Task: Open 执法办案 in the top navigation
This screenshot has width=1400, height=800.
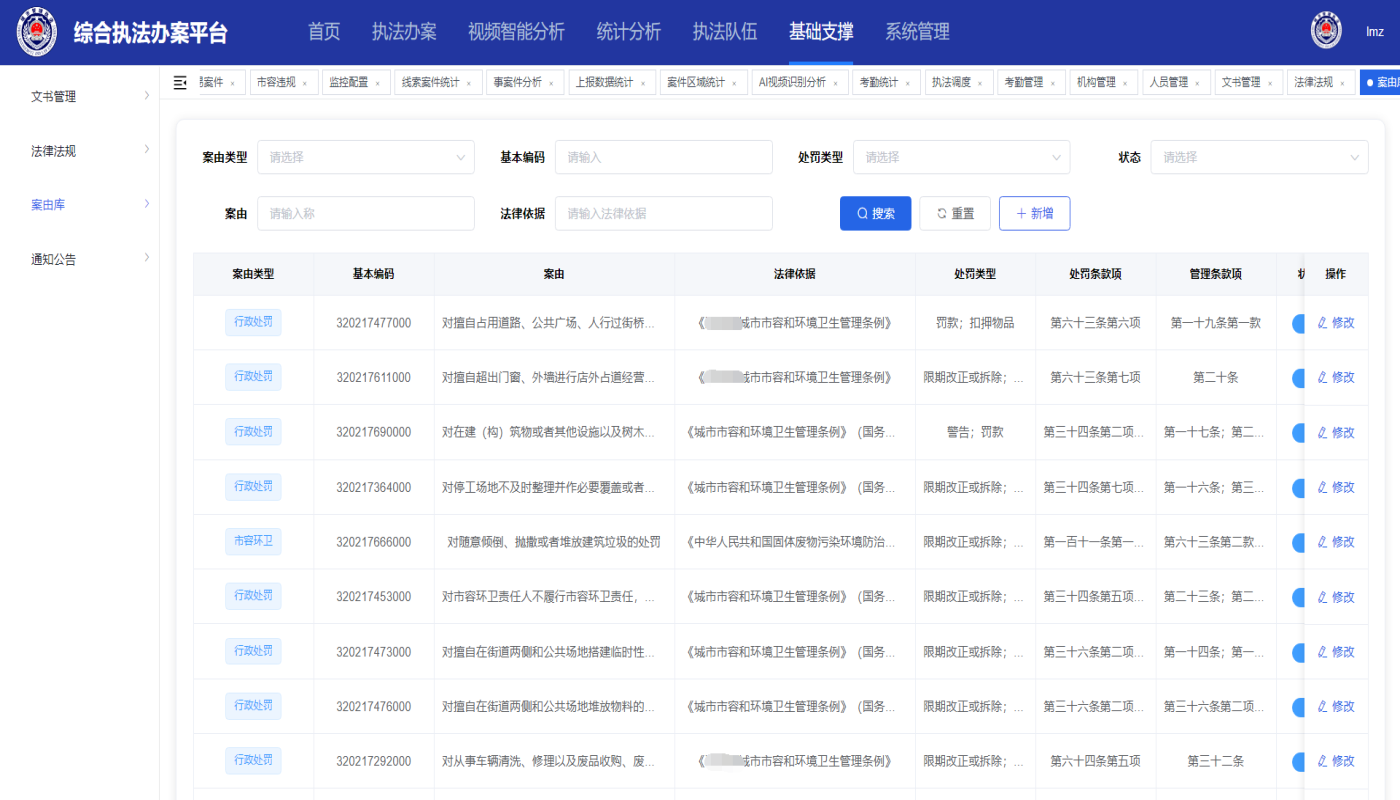Action: (x=404, y=32)
